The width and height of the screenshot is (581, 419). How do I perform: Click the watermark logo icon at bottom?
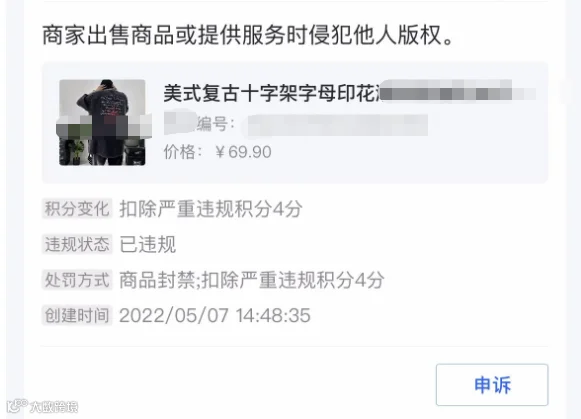(x=17, y=406)
